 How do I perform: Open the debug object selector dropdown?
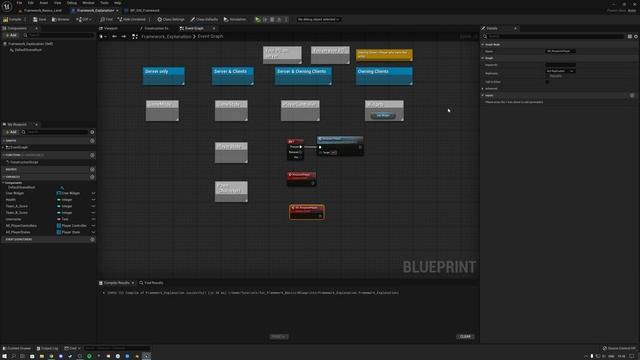[319, 19]
